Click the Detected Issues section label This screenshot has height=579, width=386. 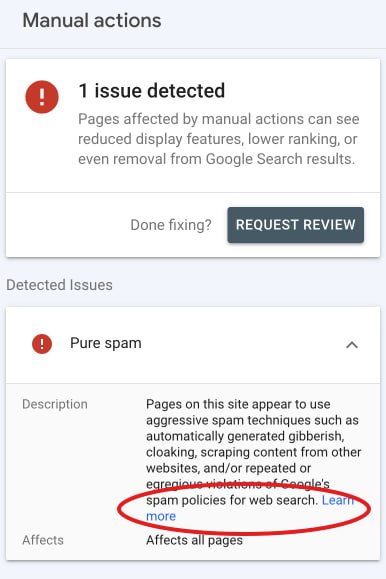click(59, 285)
